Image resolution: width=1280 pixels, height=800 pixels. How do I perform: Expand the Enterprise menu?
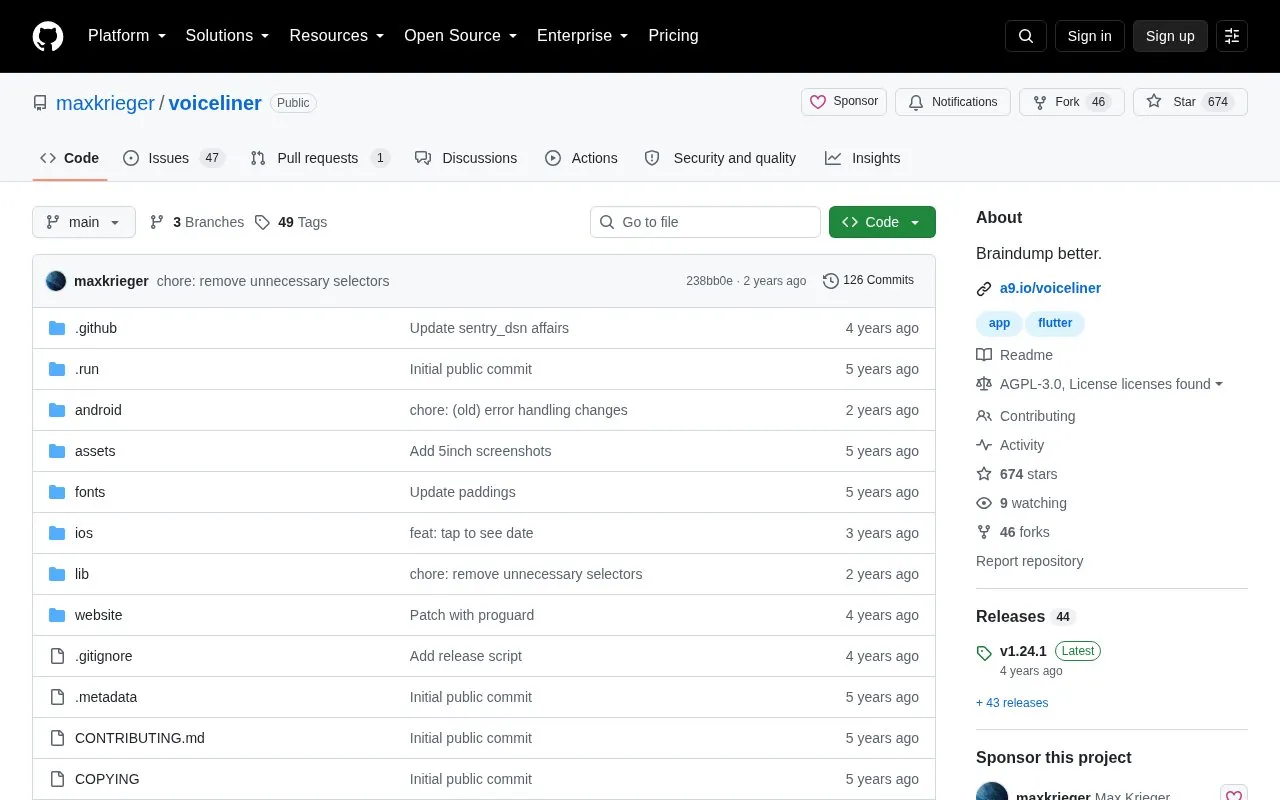[x=583, y=36]
